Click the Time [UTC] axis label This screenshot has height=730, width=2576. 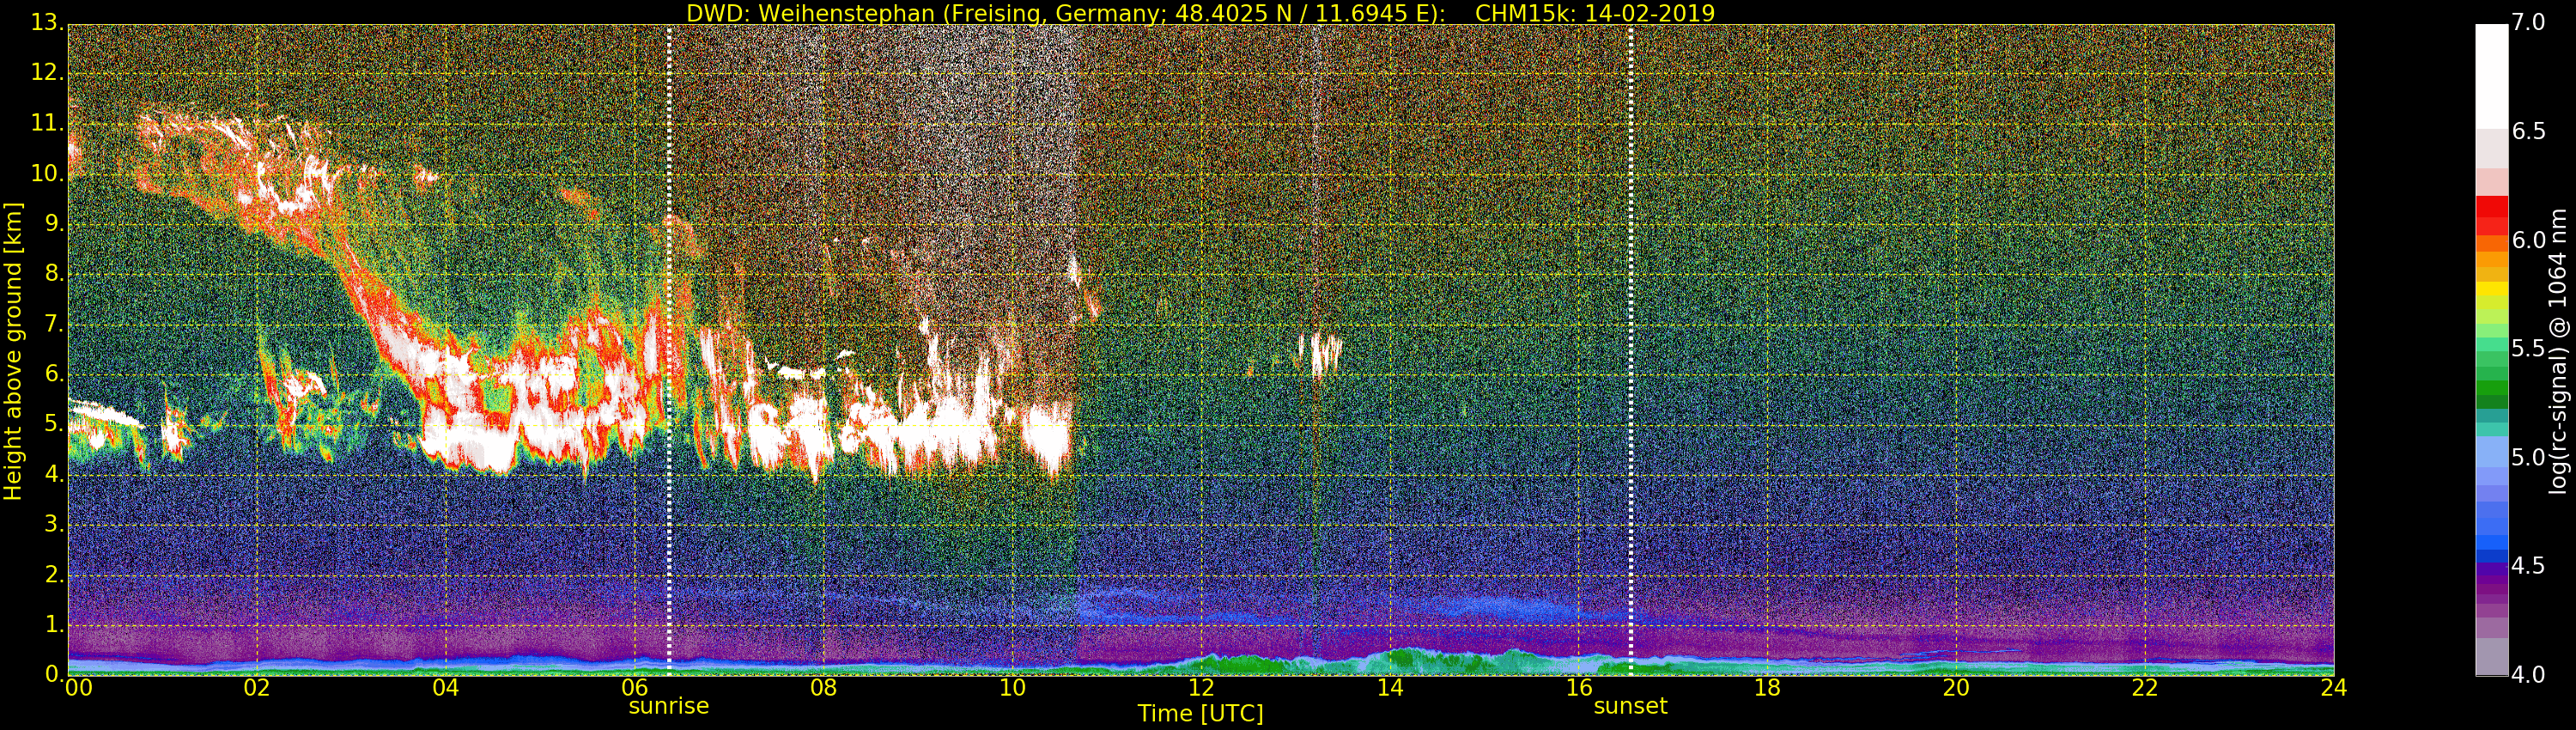click(x=1200, y=714)
